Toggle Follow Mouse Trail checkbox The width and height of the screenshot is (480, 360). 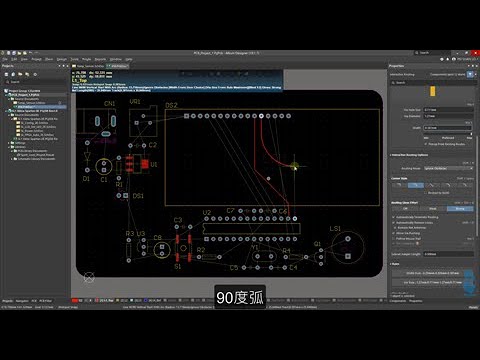click(394, 238)
